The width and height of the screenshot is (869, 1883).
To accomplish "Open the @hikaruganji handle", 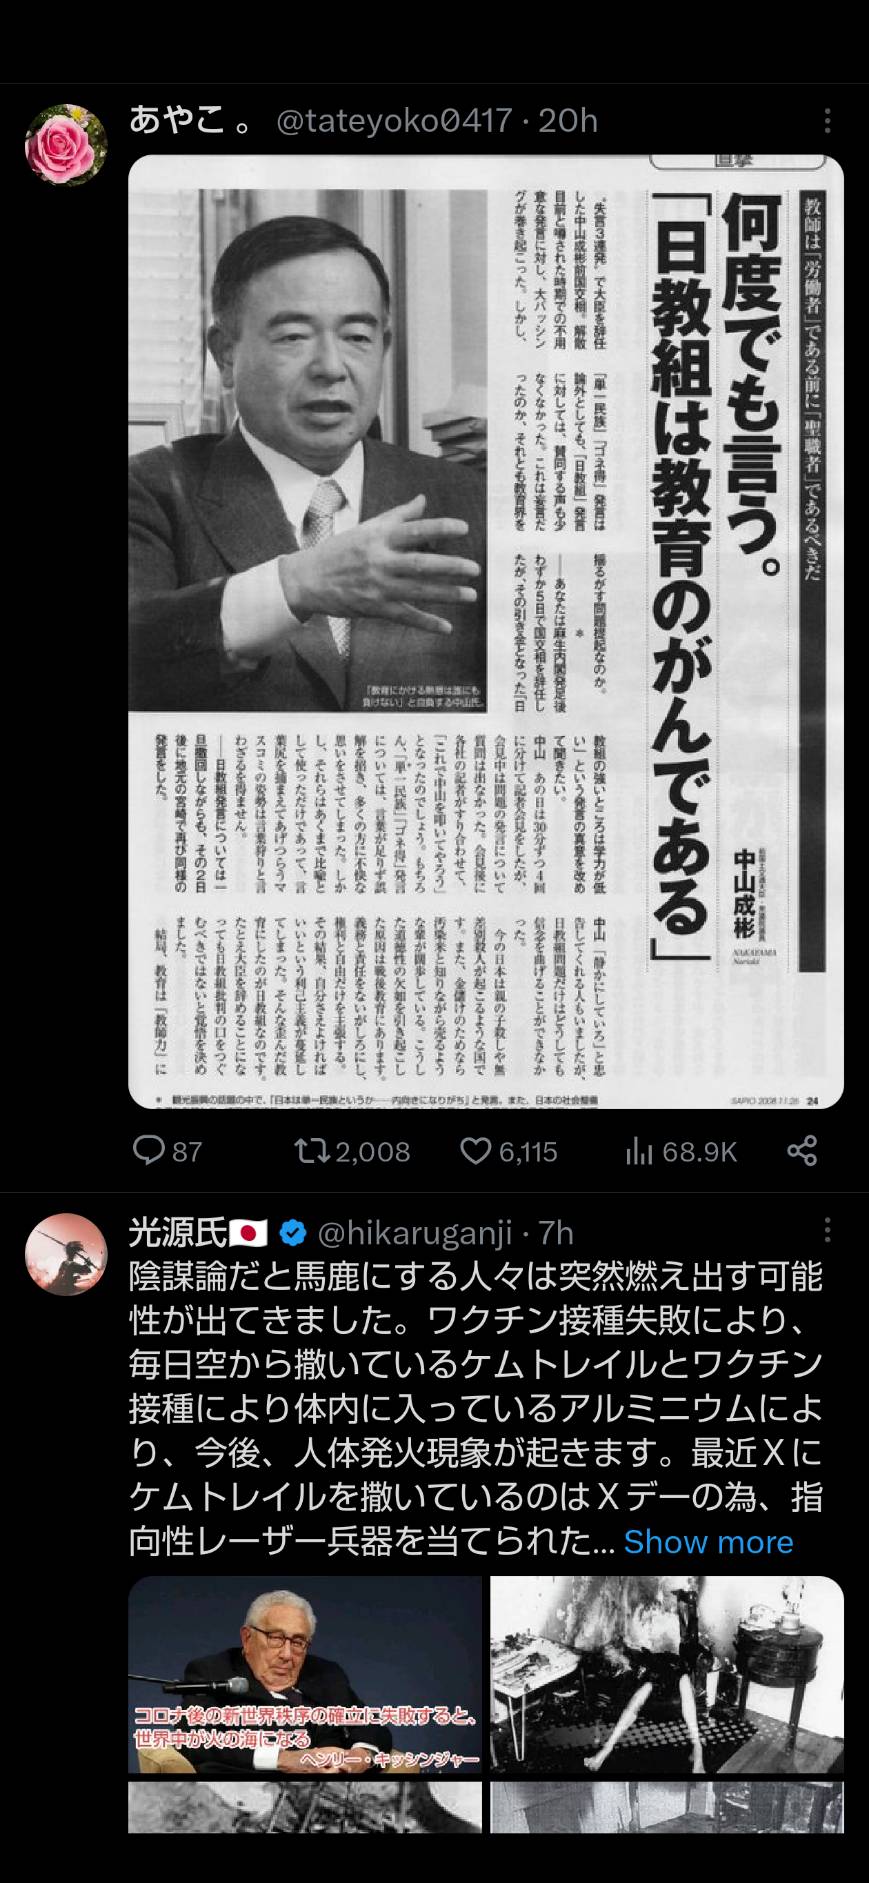I will tap(415, 1233).
